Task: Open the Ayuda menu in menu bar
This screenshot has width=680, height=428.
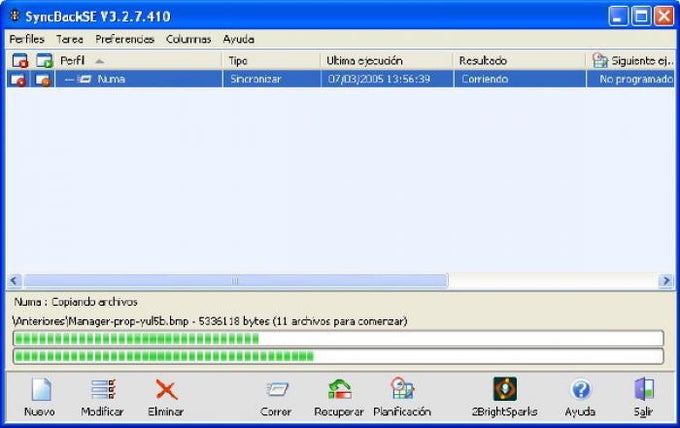Action: pos(239,39)
